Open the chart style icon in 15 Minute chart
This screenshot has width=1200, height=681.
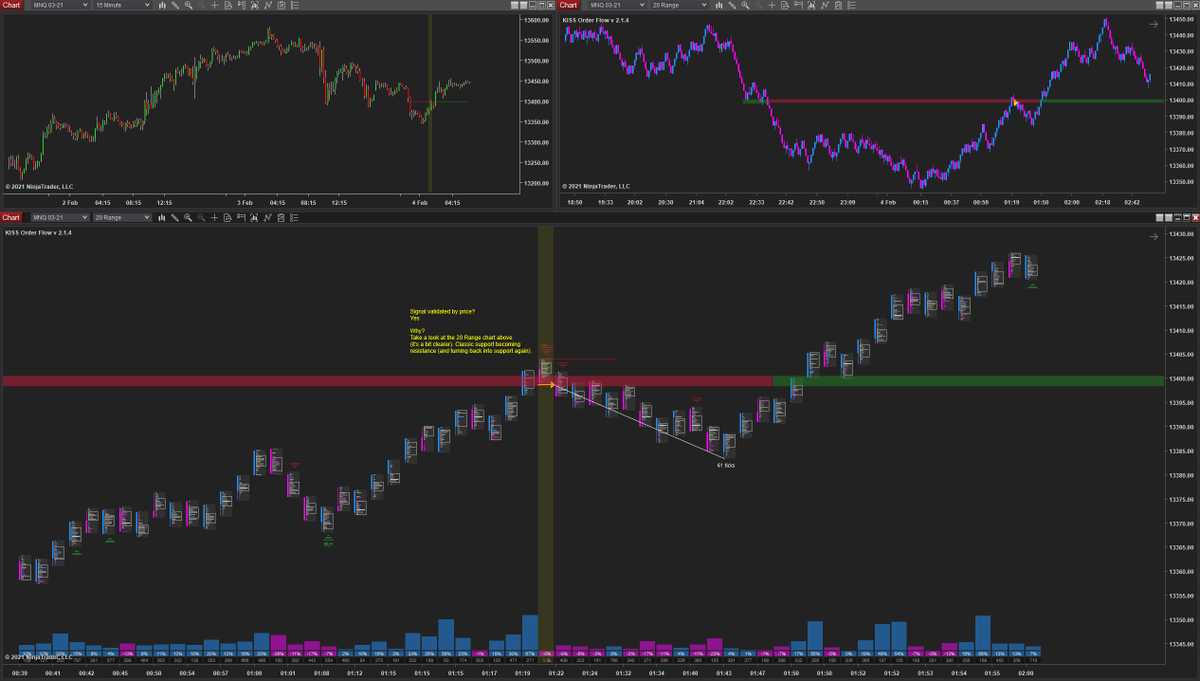pyautogui.click(x=162, y=5)
